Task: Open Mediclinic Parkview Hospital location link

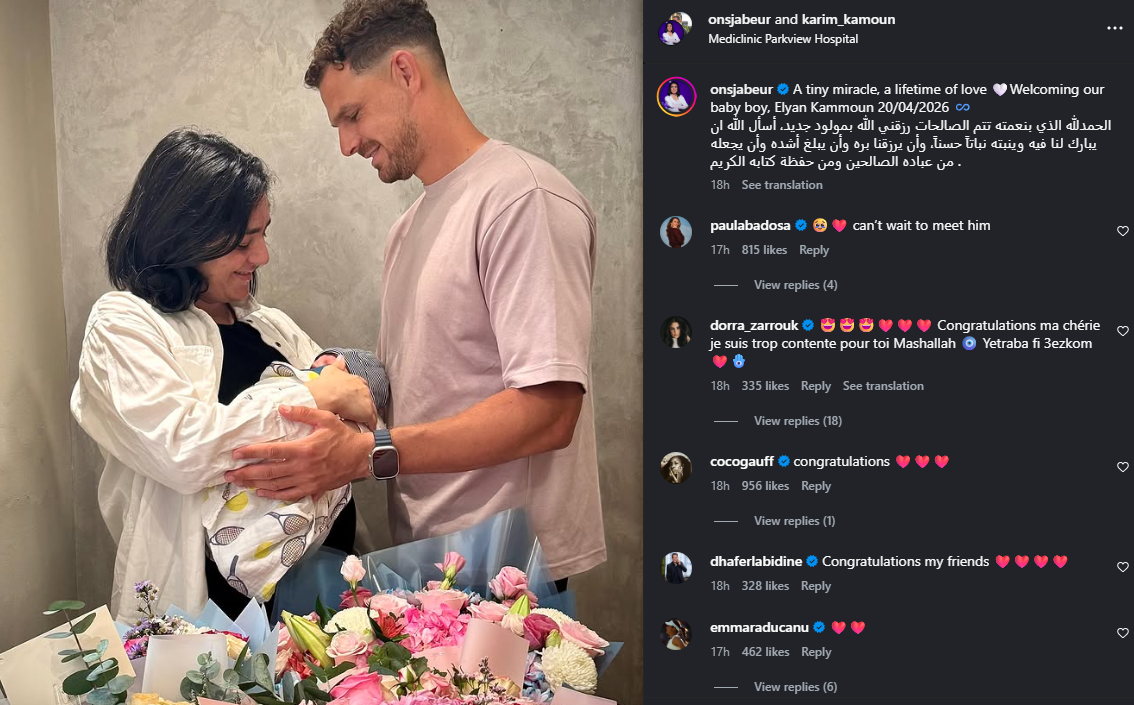Action: [783, 39]
